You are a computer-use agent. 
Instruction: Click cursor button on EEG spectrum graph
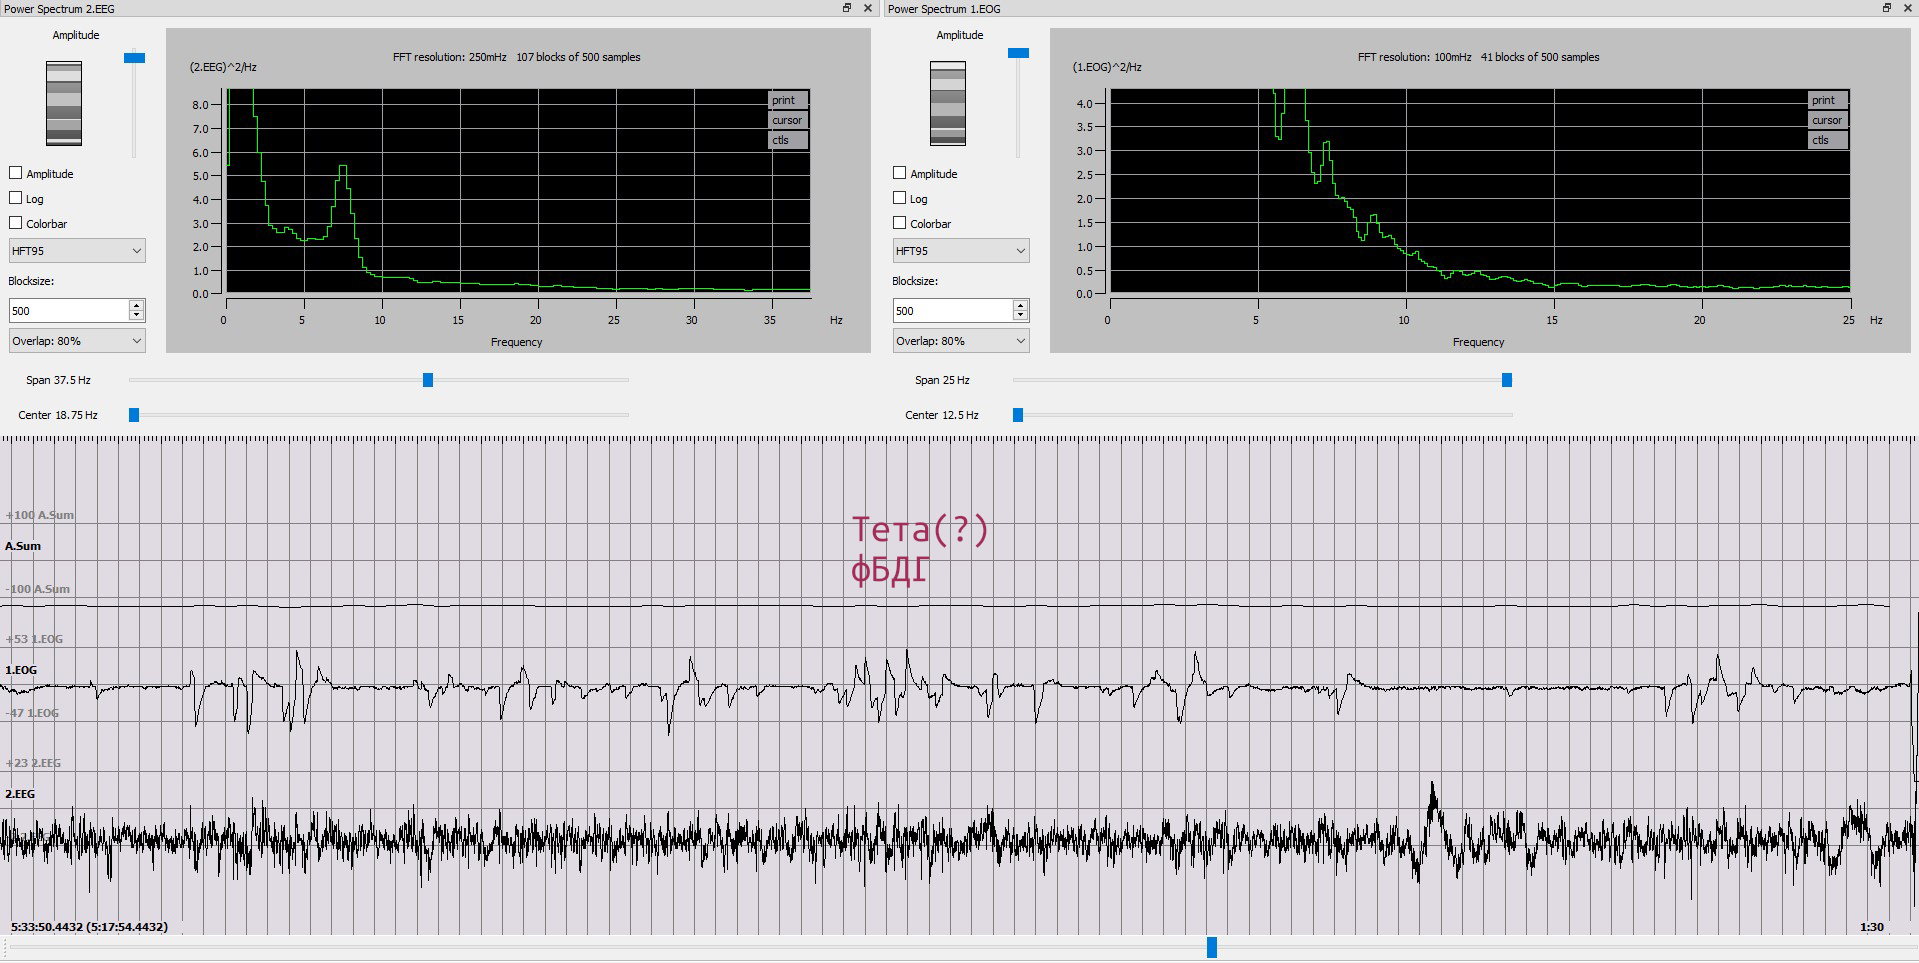pos(788,120)
